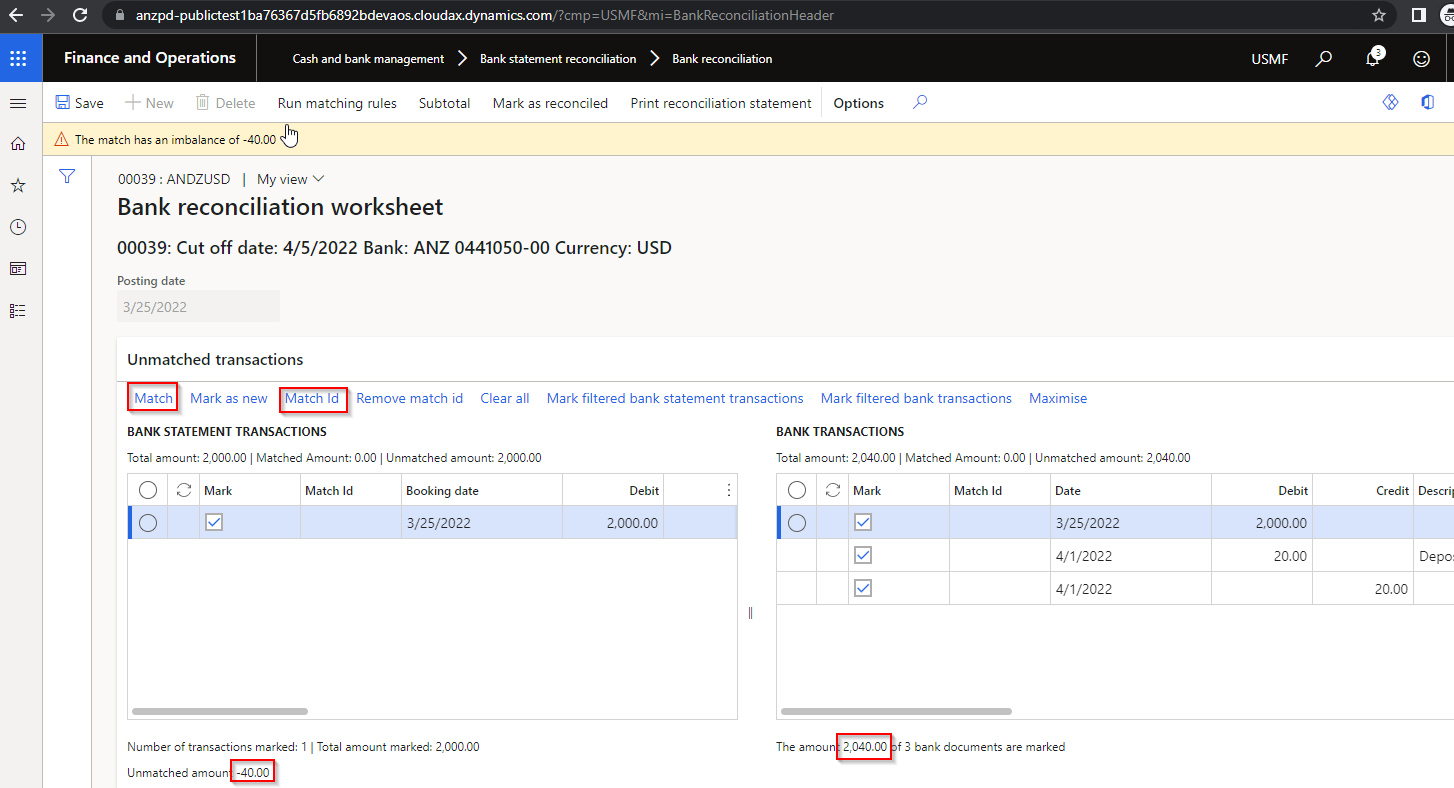Click the Home icon in sidebar
The width and height of the screenshot is (1454, 788).
coord(18,144)
